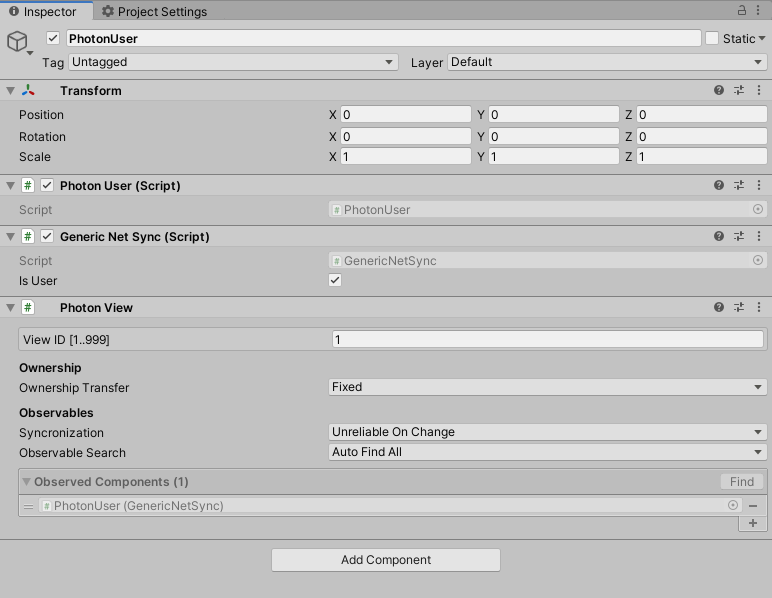Click Photon User script hash icon
This screenshot has width=772, height=598.
tap(28, 186)
